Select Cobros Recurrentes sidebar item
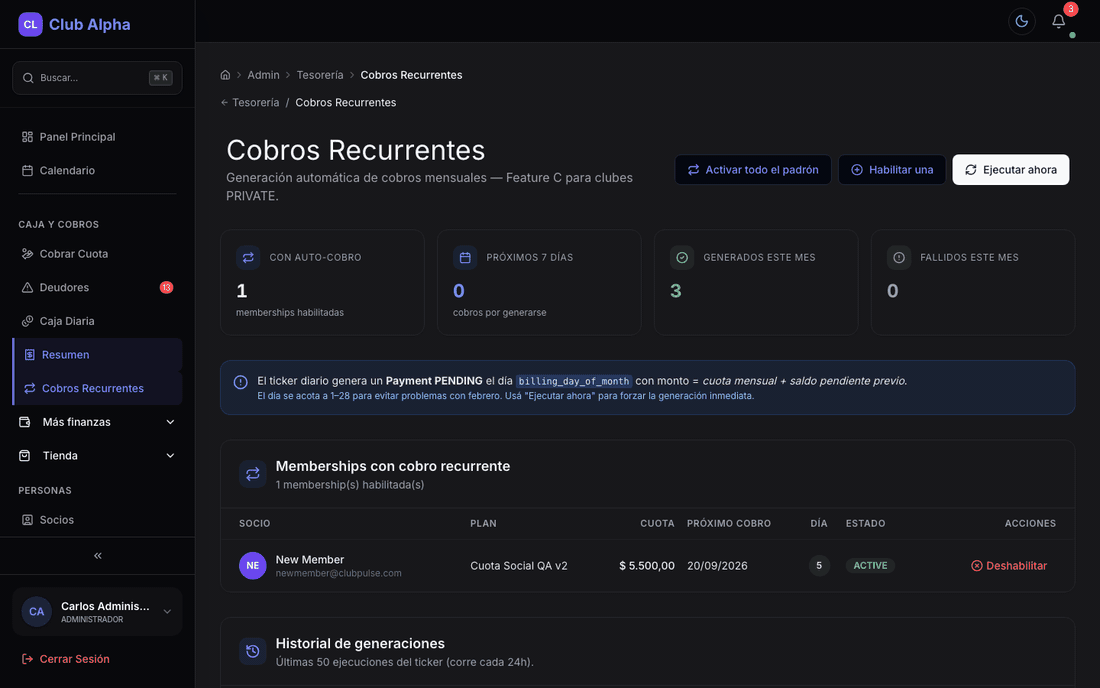This screenshot has height=688, width=1100. [x=98, y=389]
